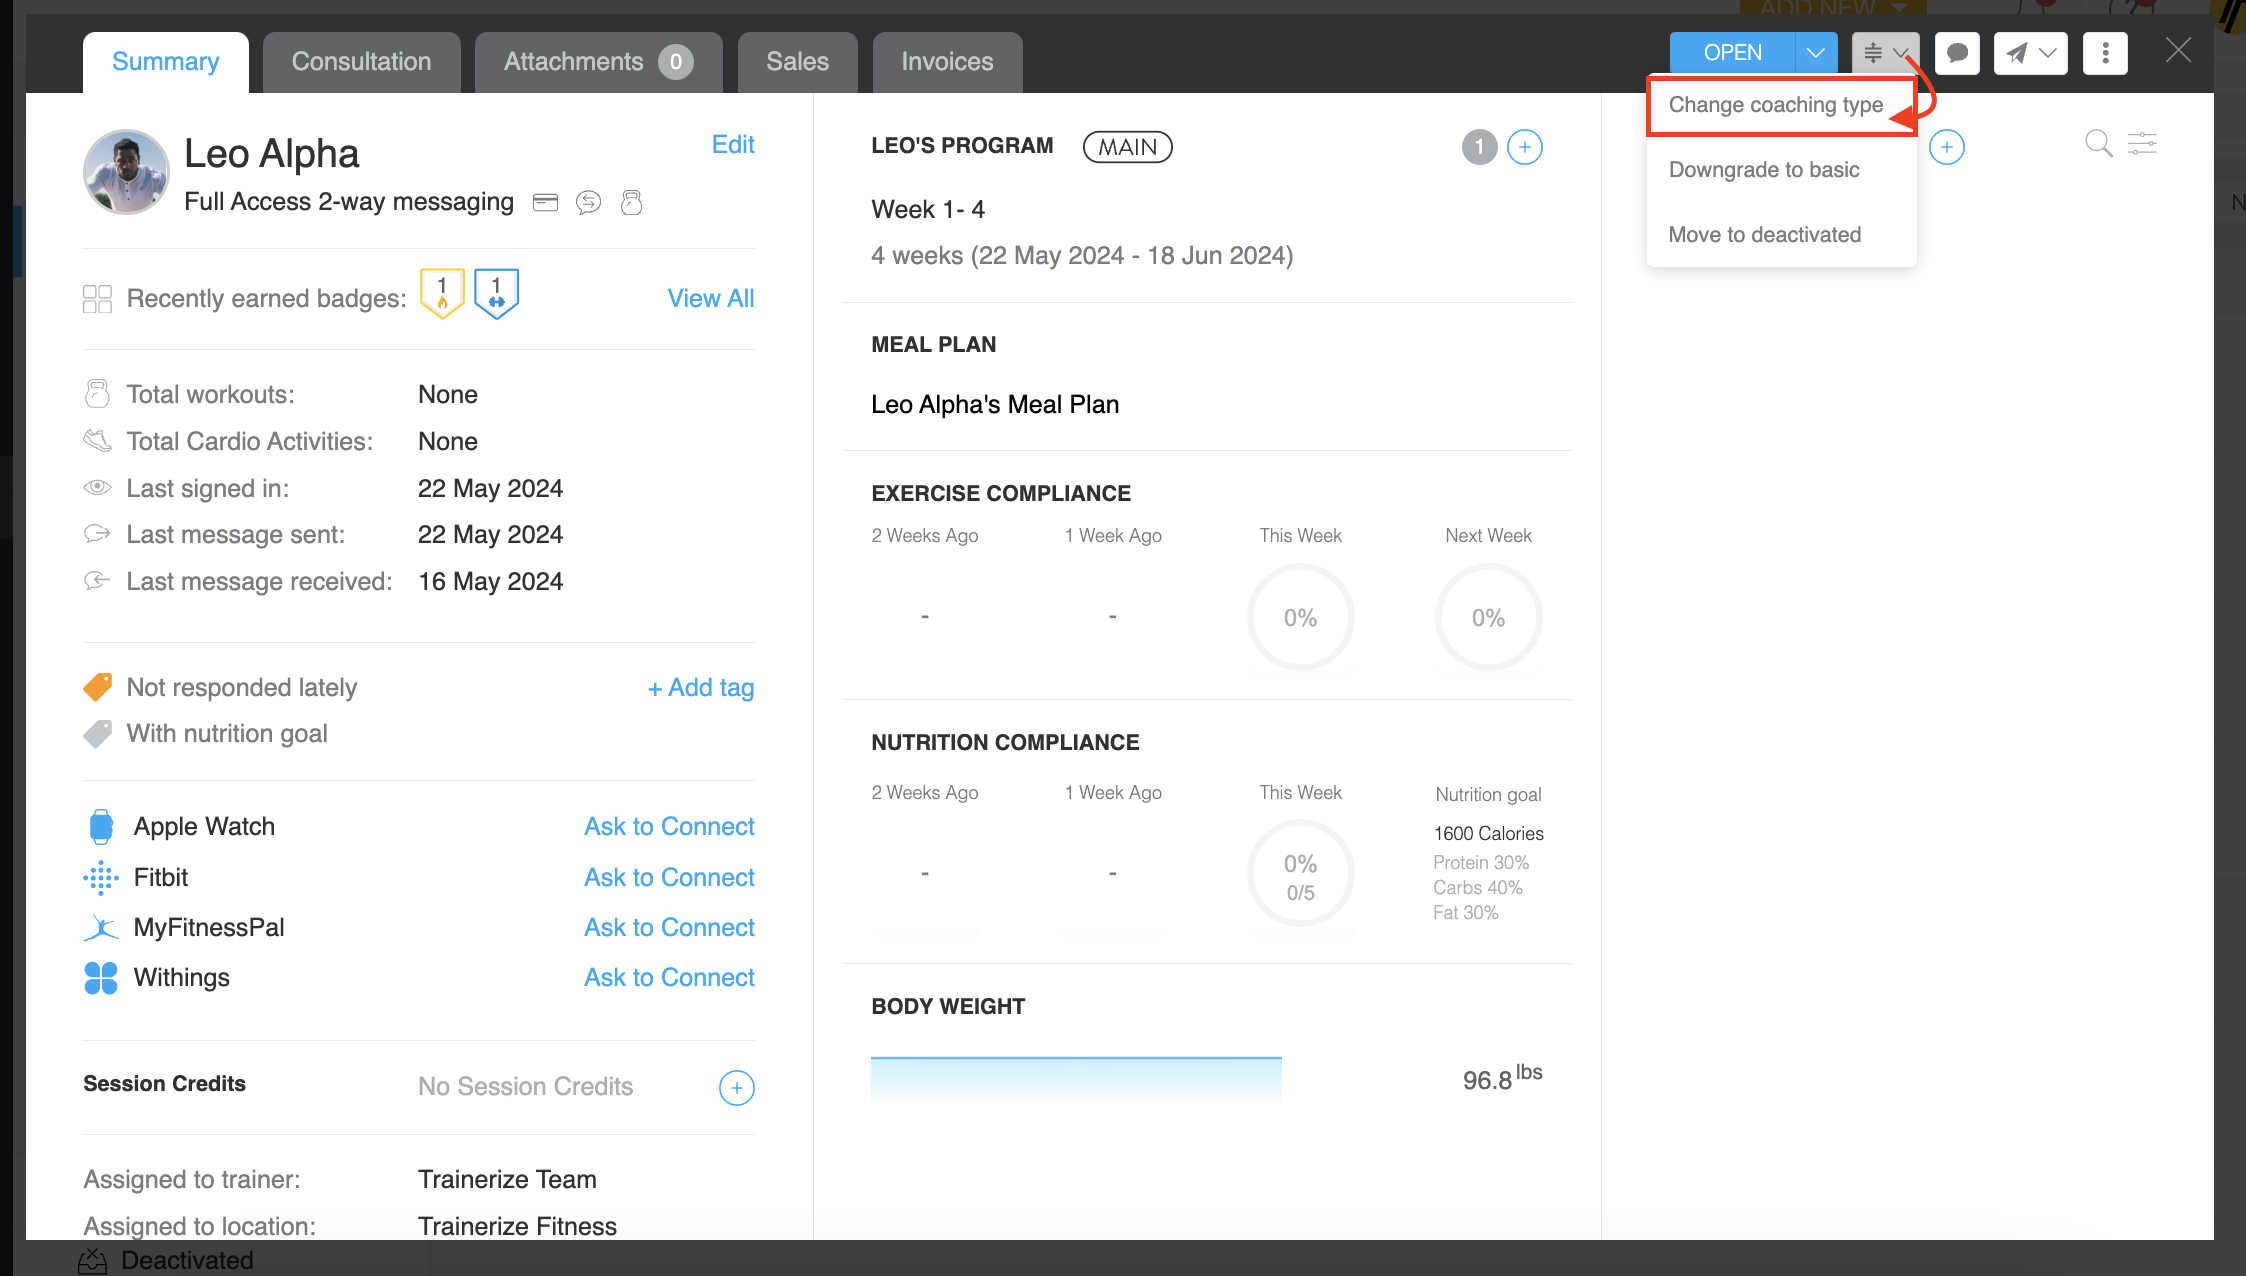Click Next Week exercise compliance circle
This screenshot has height=1276, width=2246.
[1488, 618]
